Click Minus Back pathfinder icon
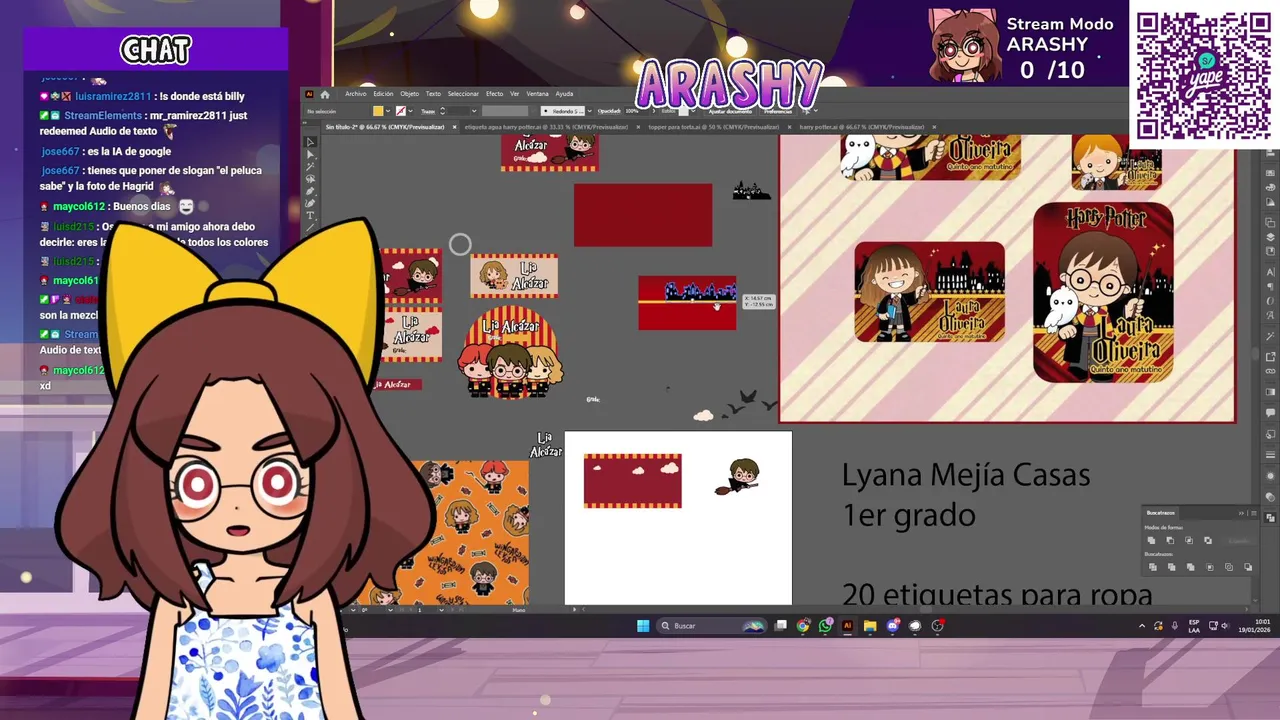The width and height of the screenshot is (1280, 720). (x=1248, y=567)
